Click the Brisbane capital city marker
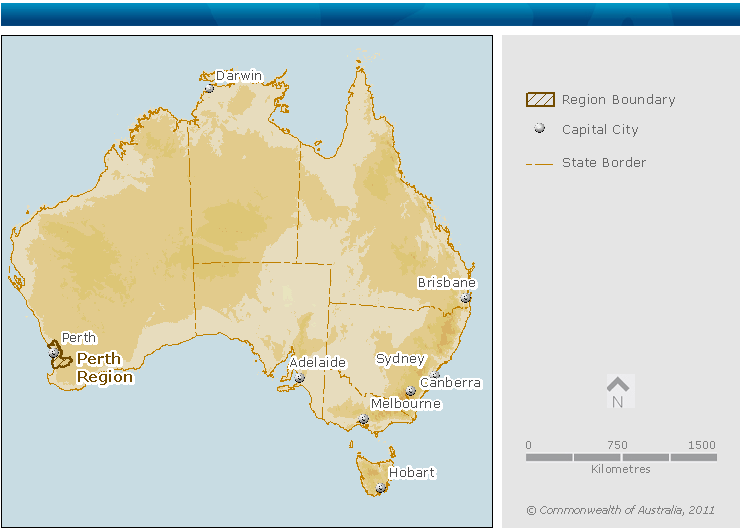 tap(466, 298)
